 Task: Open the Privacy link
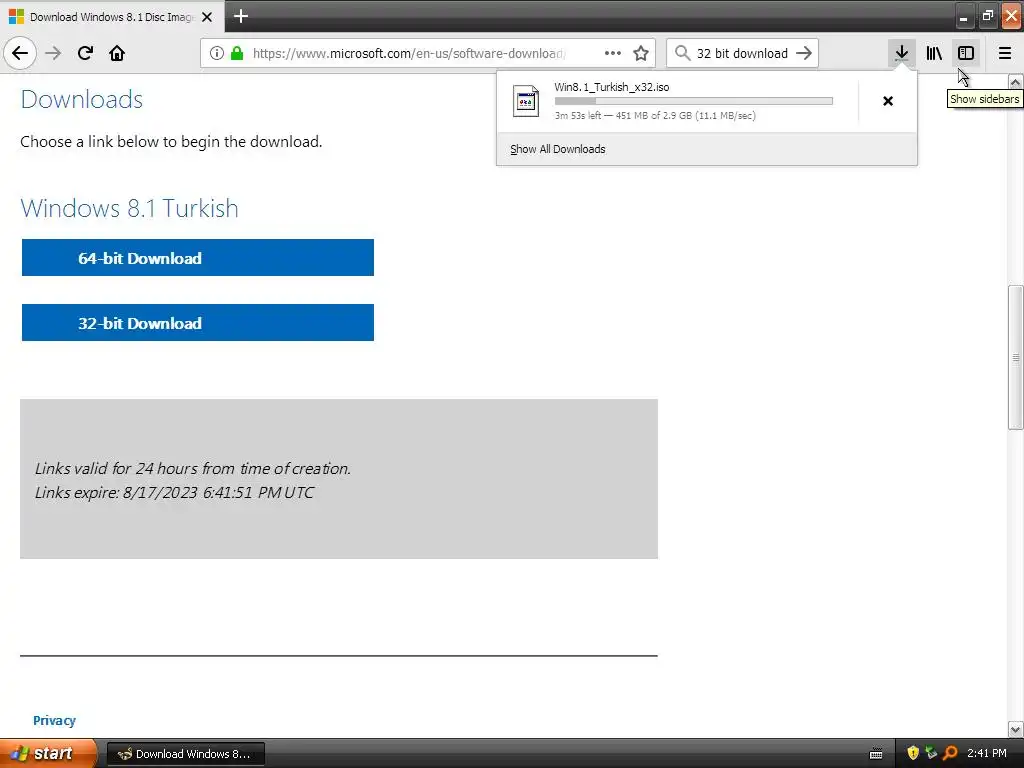(54, 720)
